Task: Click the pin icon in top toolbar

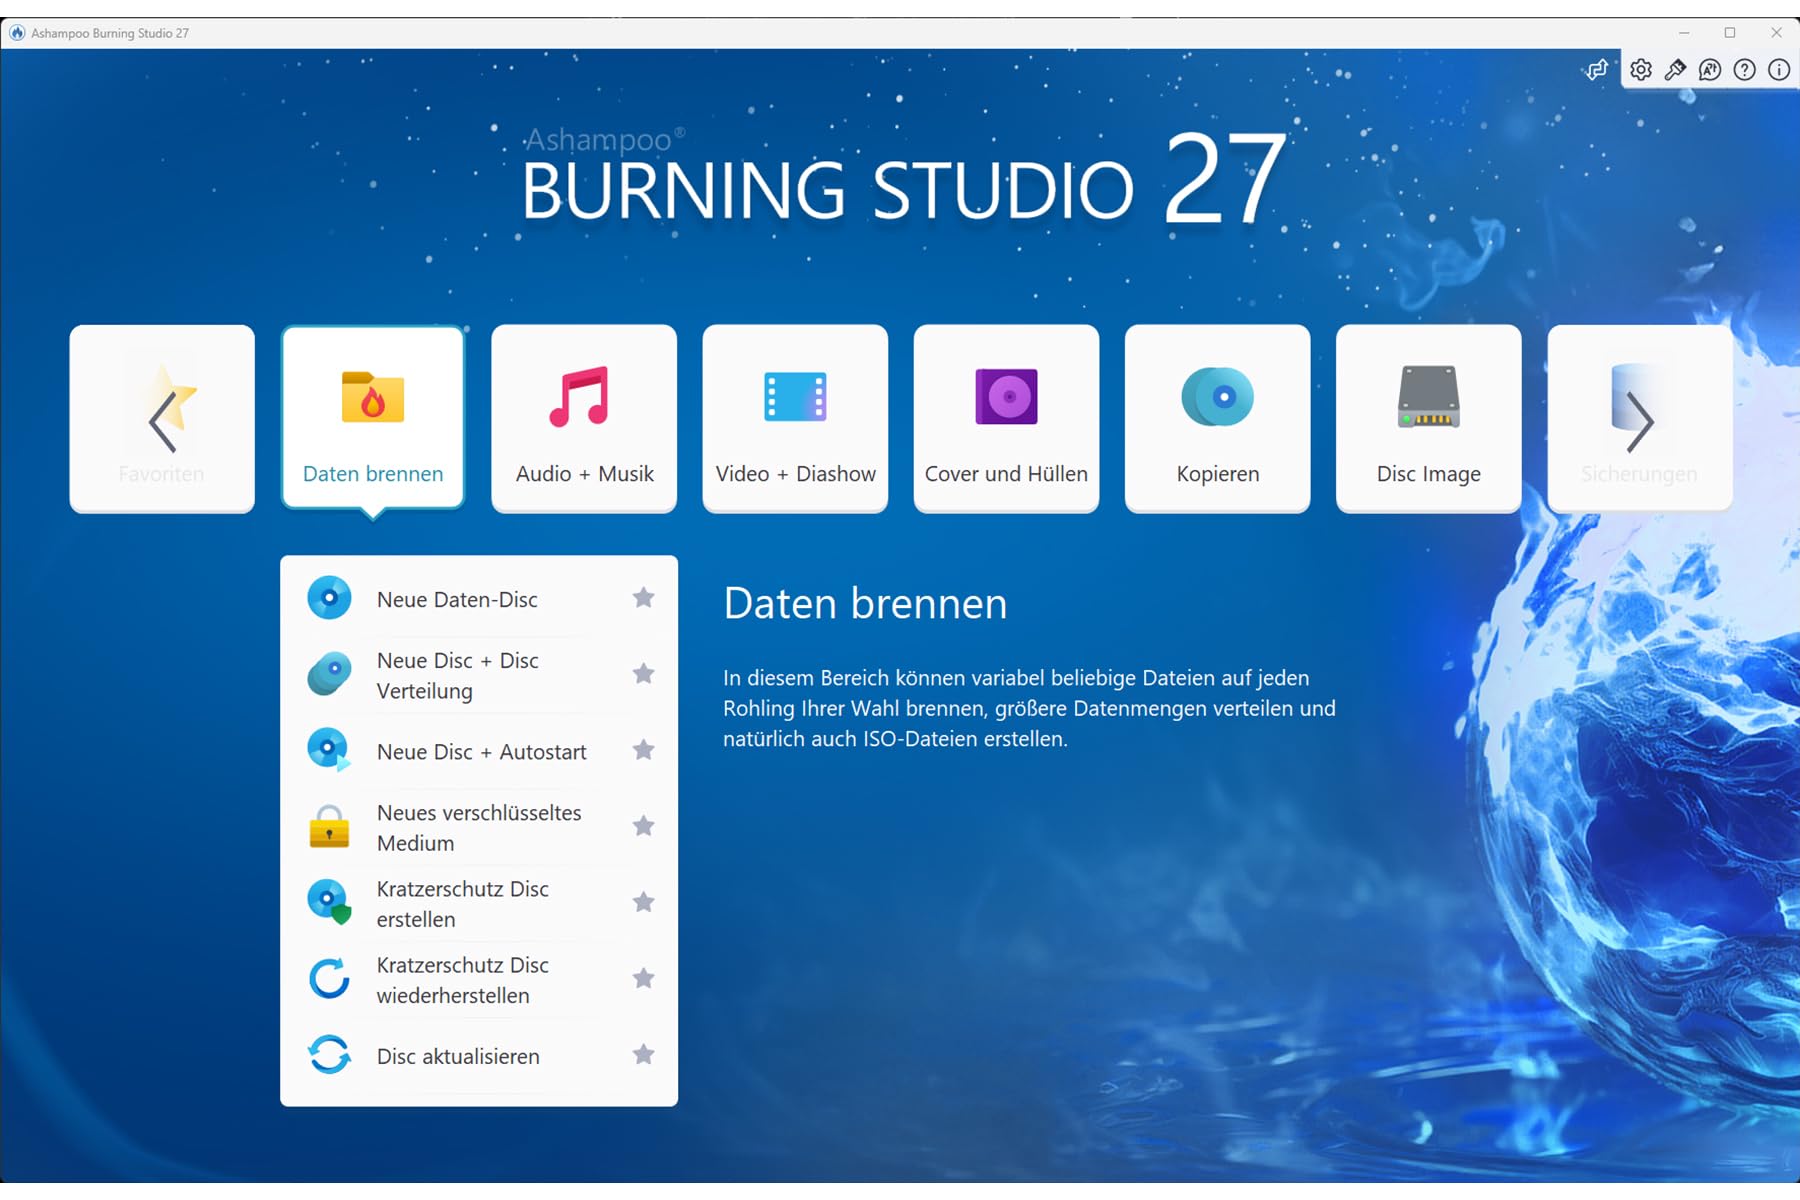Action: pyautogui.click(x=1597, y=70)
